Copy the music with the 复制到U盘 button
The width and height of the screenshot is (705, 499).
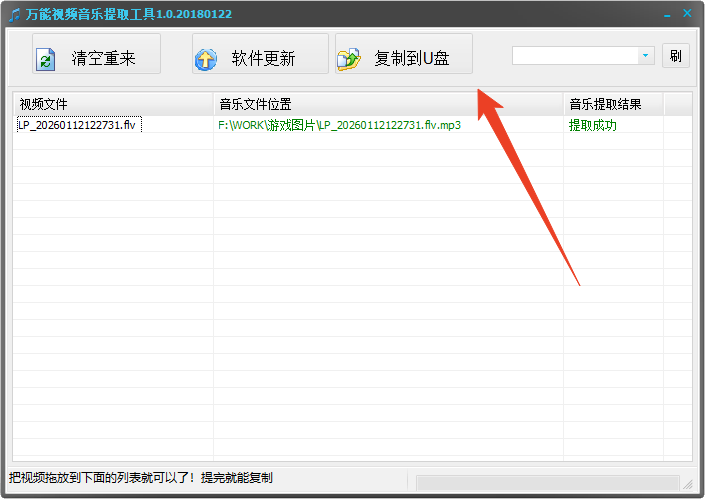pos(404,55)
